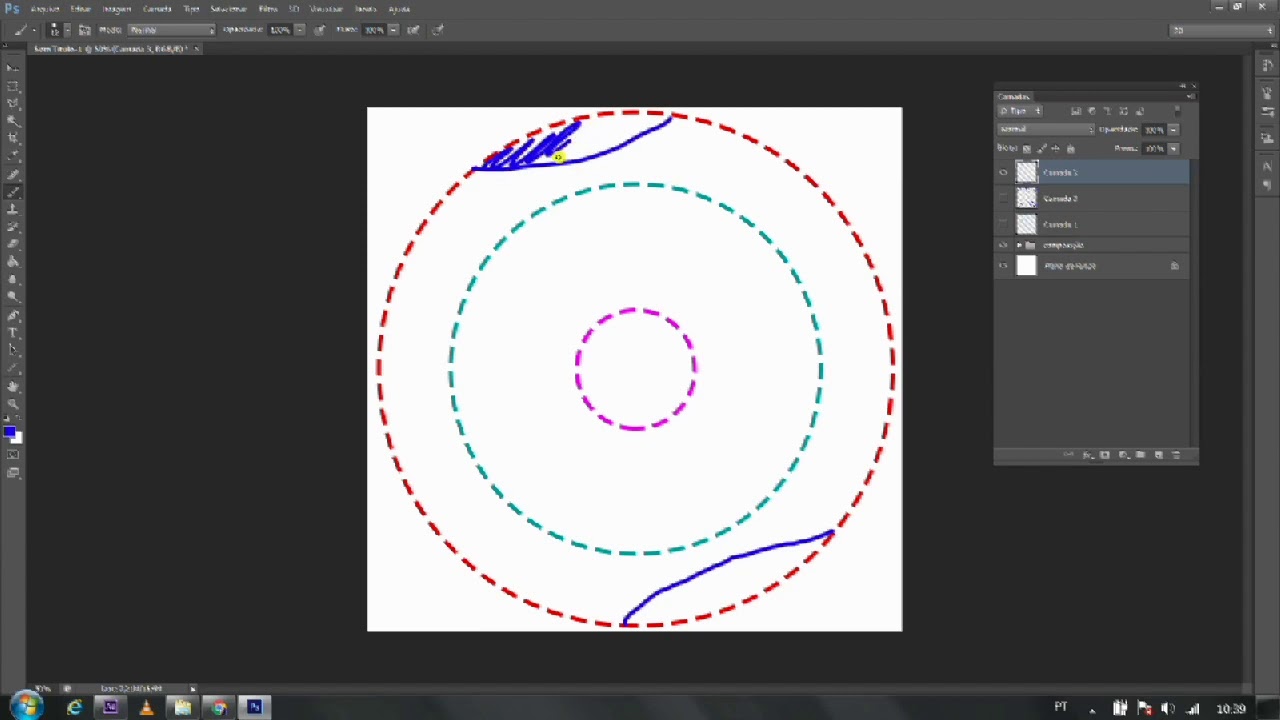Screen dimensions: 1280x720
Task: Select the Horizontal Type tool
Action: (x=13, y=332)
